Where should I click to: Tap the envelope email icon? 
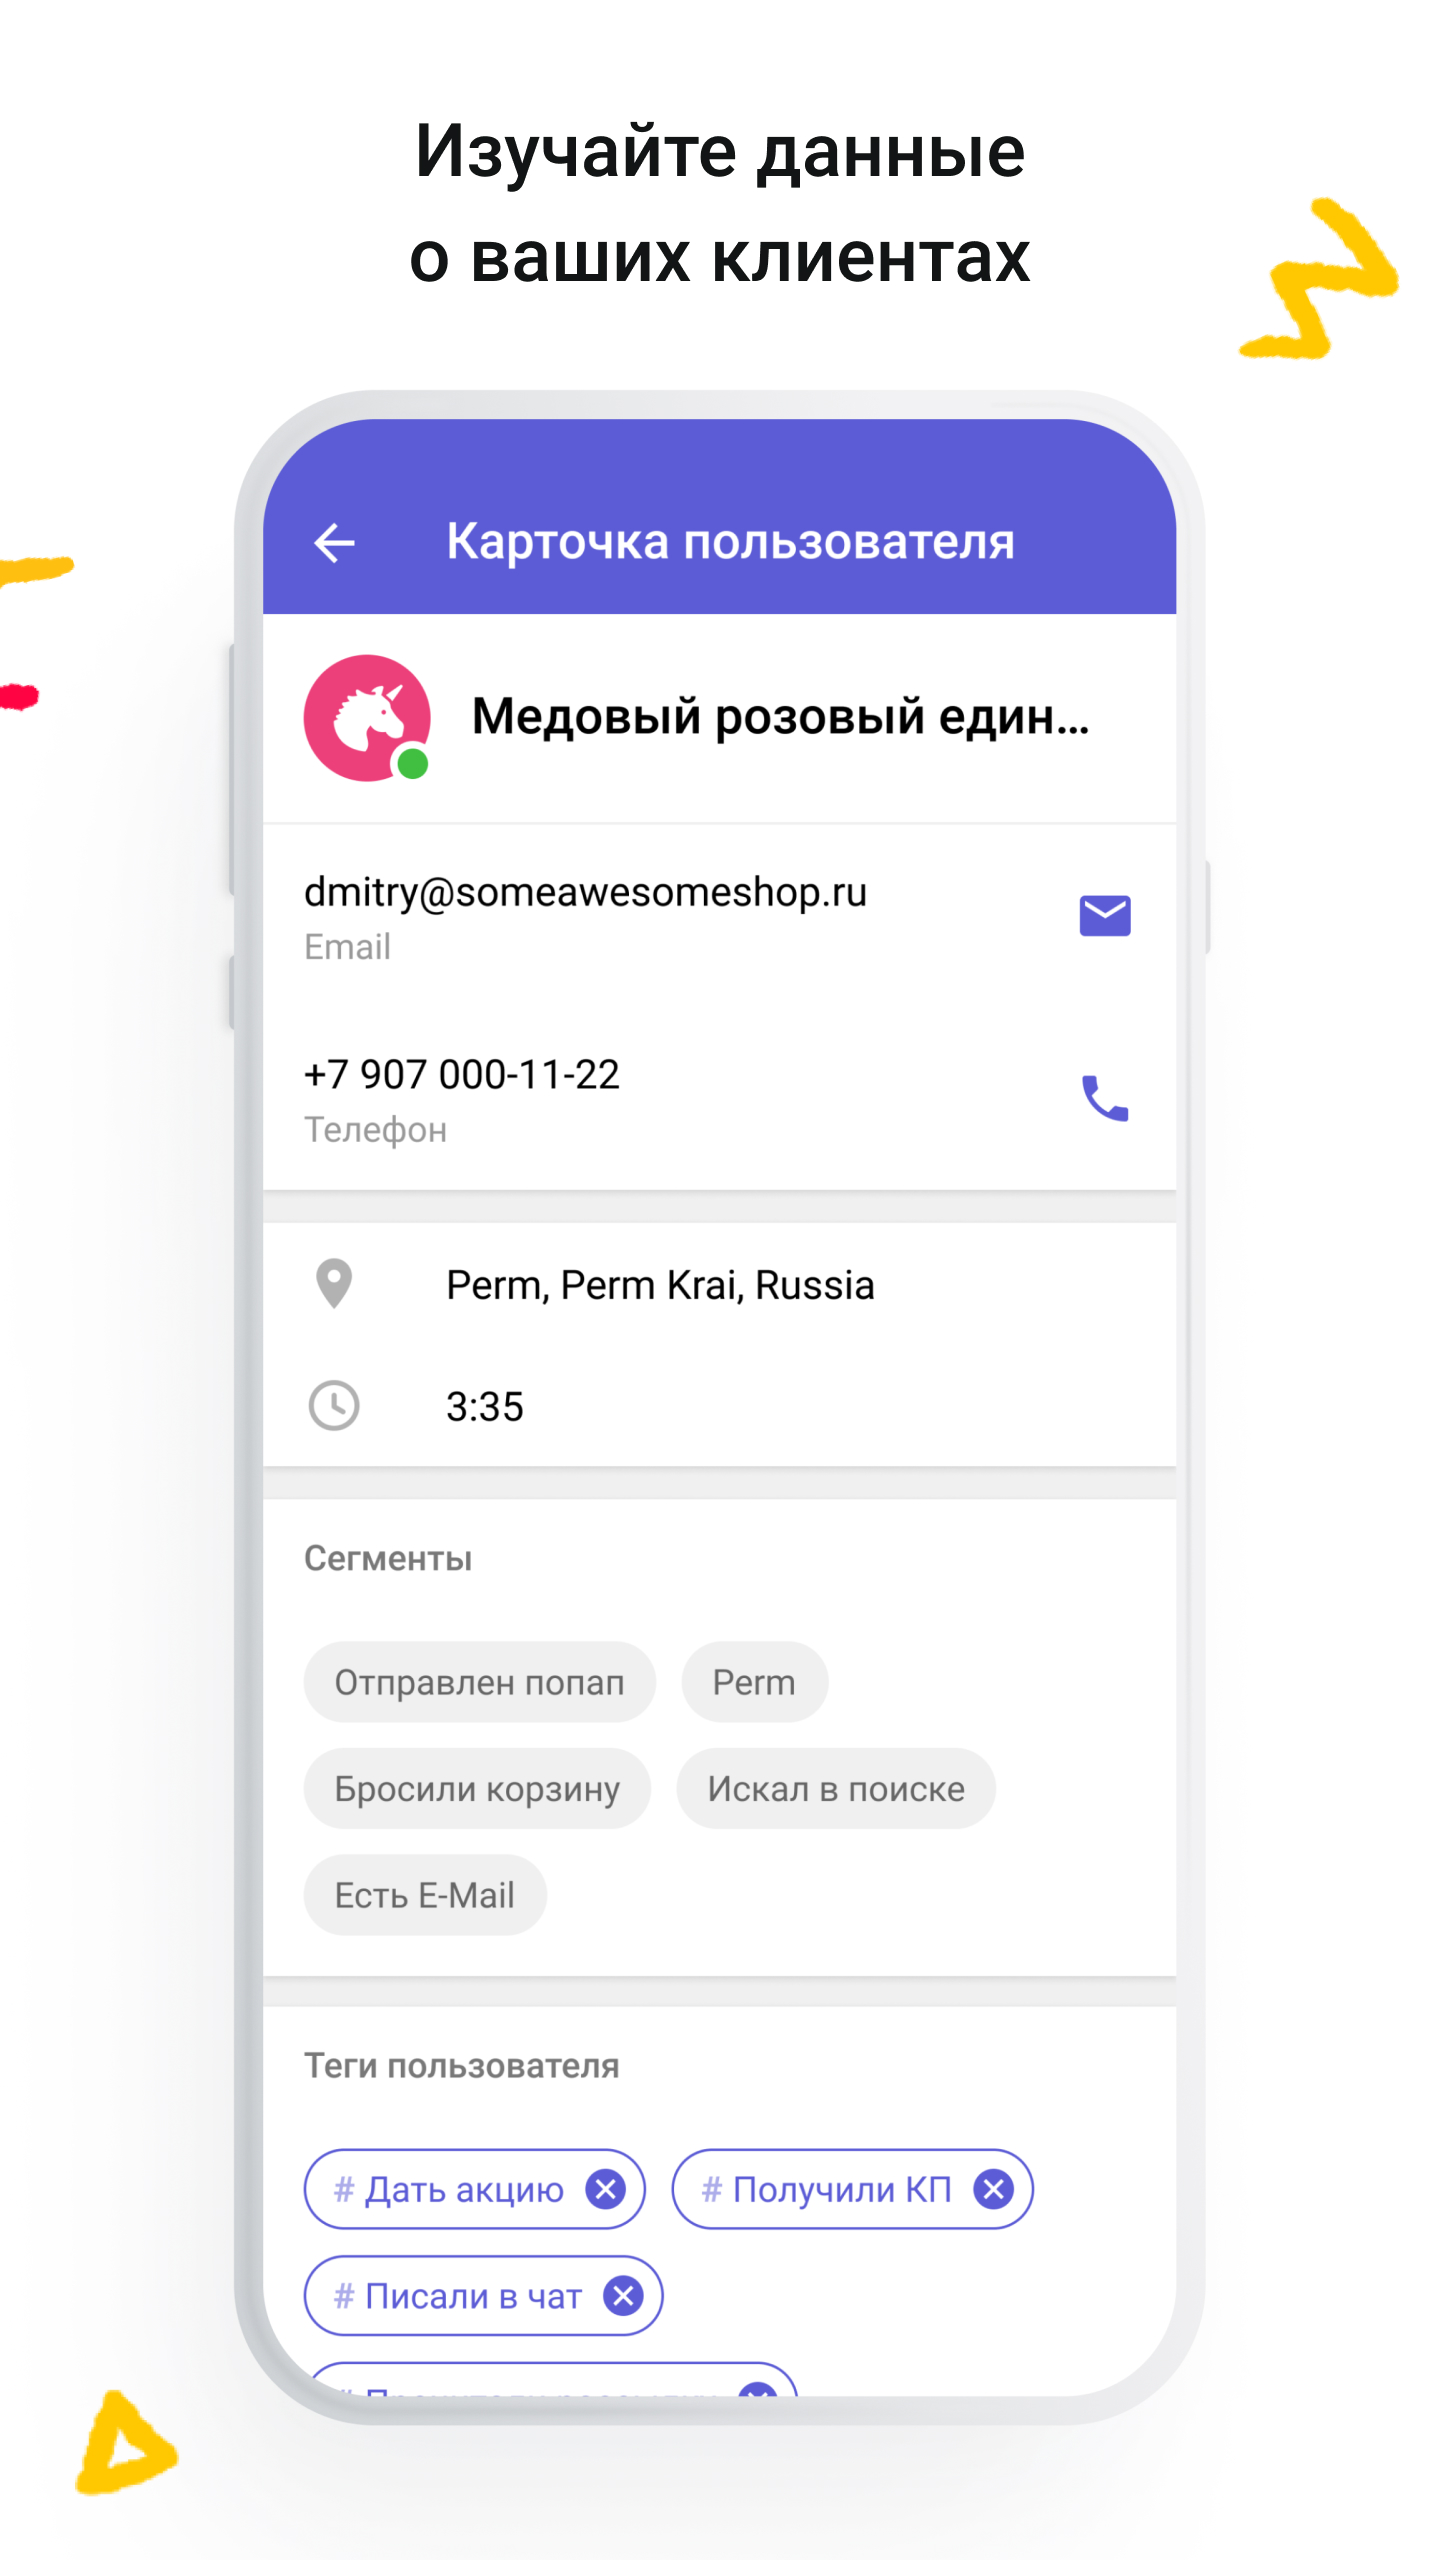click(1105, 916)
